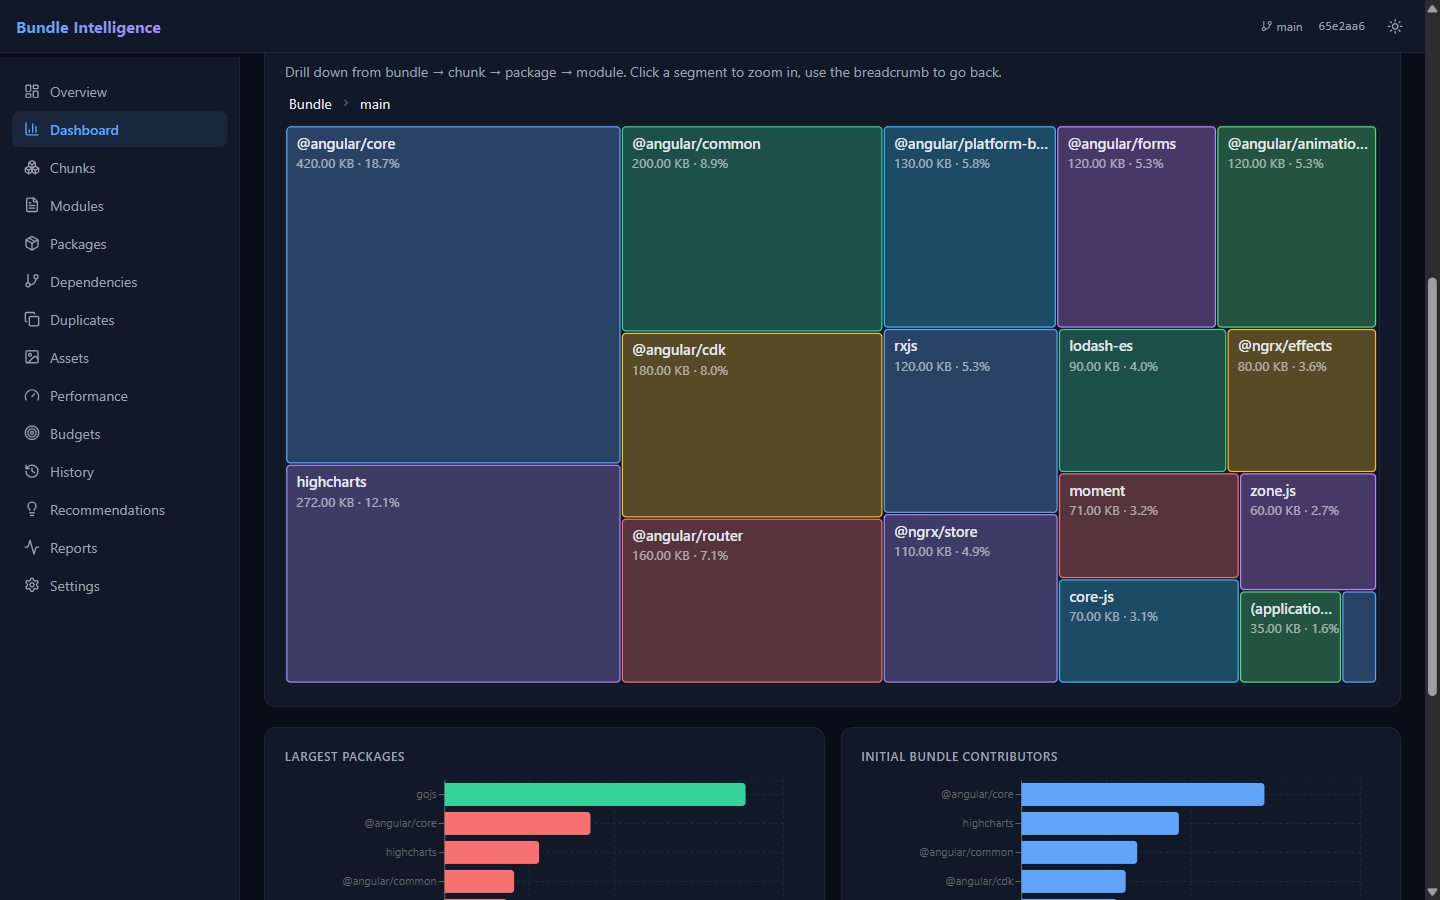This screenshot has height=900, width=1440.
Task: Select the @angular/animatio... treemap segment
Action: point(1297,227)
